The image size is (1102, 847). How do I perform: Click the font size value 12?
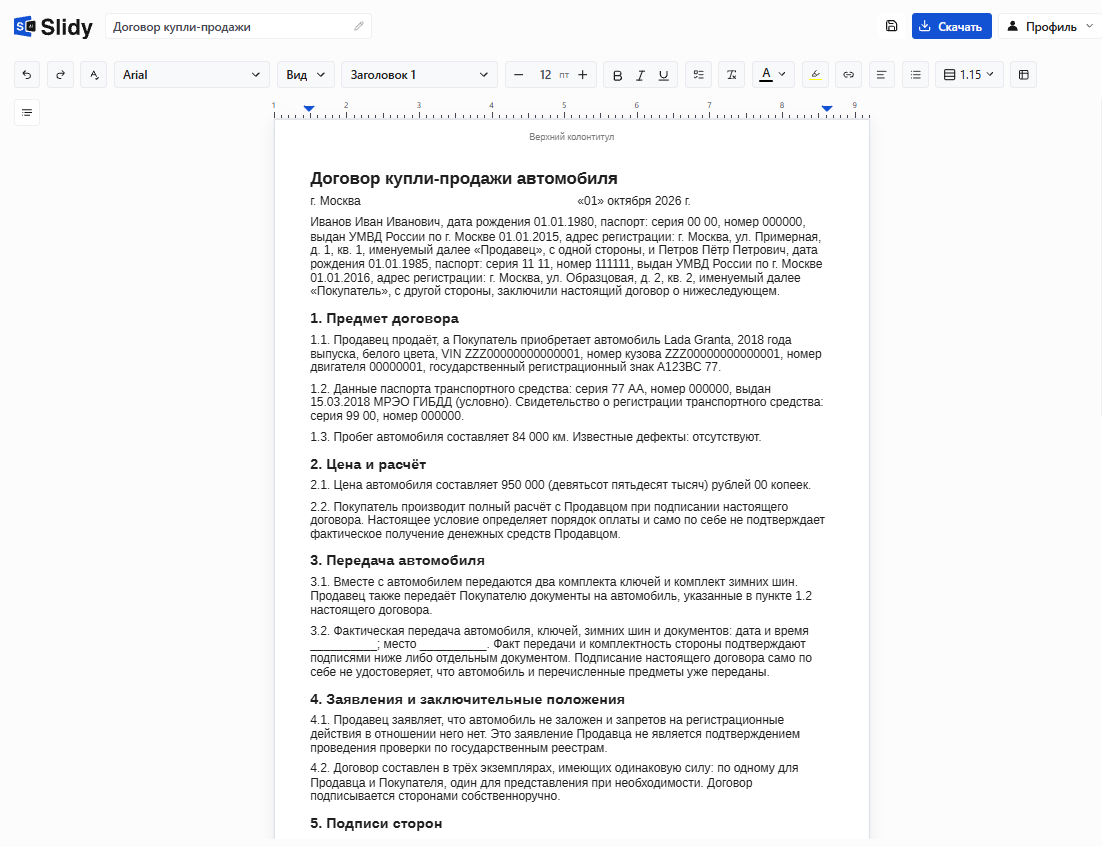point(545,75)
